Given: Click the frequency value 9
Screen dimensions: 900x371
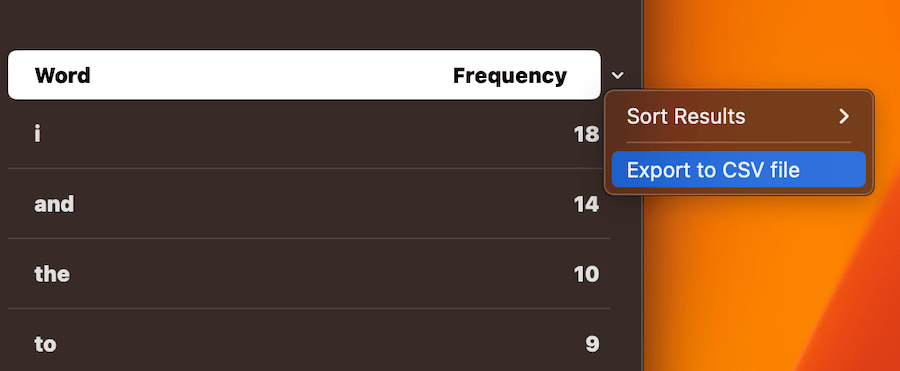Looking at the screenshot, I should point(592,344).
